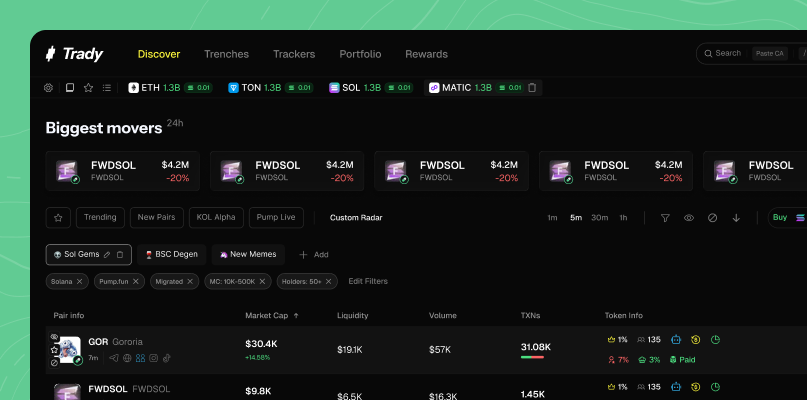Set timeframe to 1m
This screenshot has width=807, height=400.
552,218
